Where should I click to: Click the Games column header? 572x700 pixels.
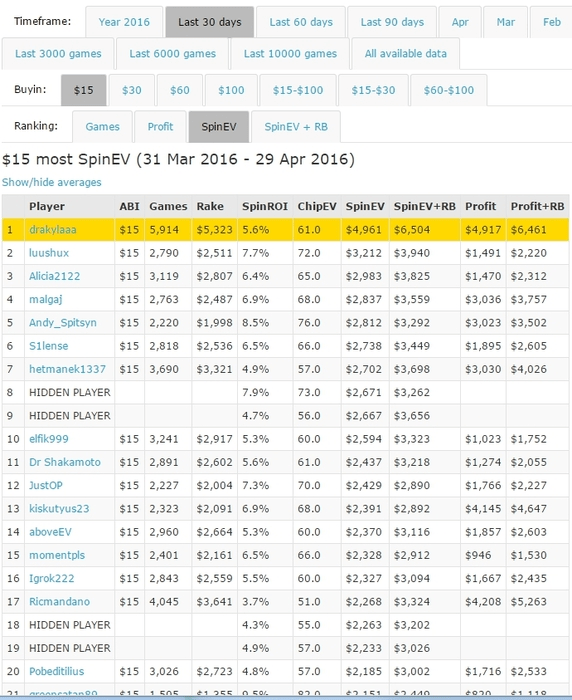[x=168, y=206]
